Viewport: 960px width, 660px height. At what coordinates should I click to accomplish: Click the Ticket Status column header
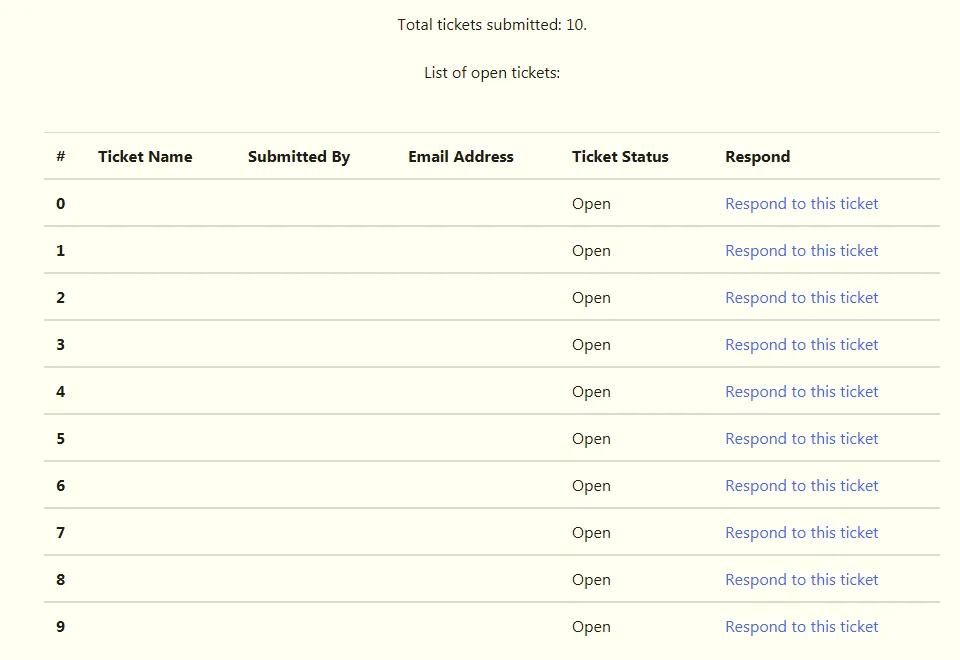(x=620, y=157)
